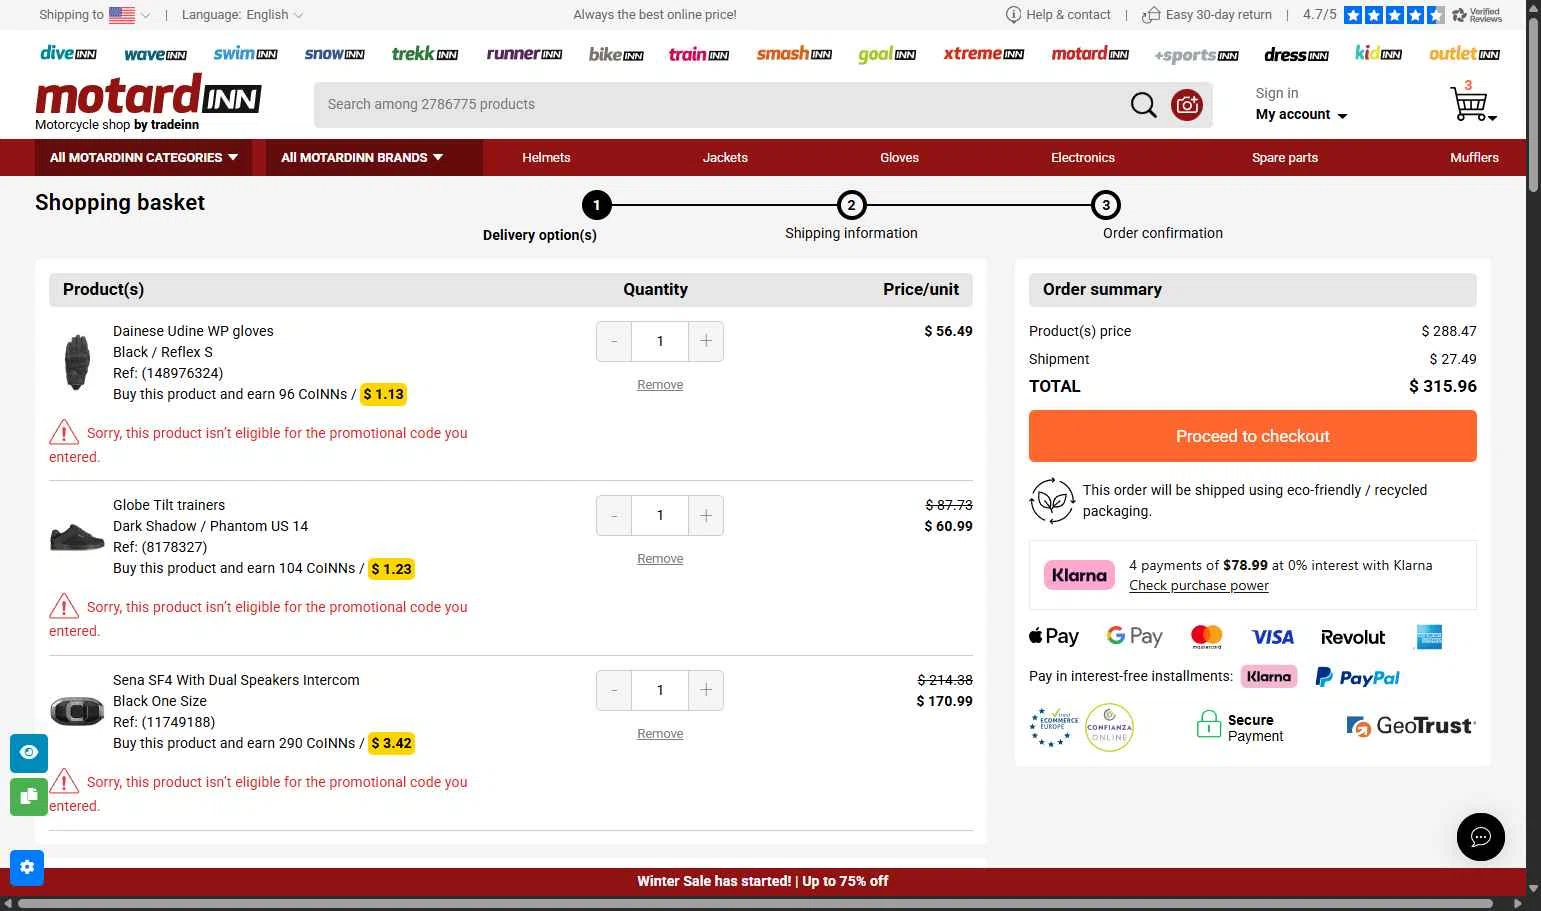This screenshot has width=1541, height=911.
Task: Open the kidINN store logo
Action: point(1378,54)
